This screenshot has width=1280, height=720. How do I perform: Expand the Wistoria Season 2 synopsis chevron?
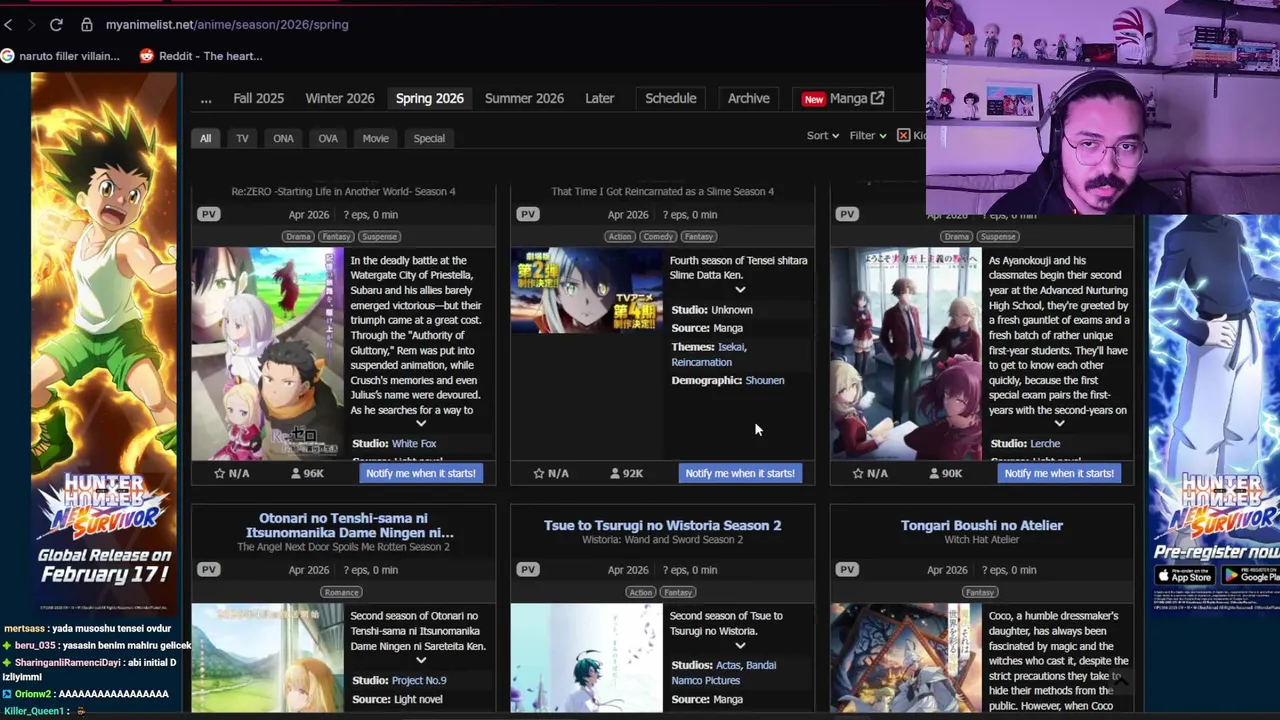click(x=740, y=645)
